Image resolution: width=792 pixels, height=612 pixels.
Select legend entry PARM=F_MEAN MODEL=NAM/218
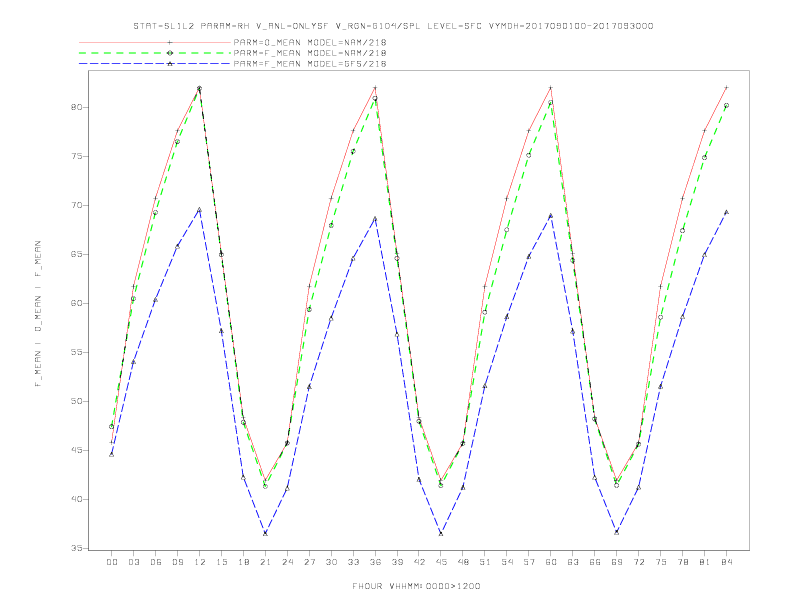[310, 53]
